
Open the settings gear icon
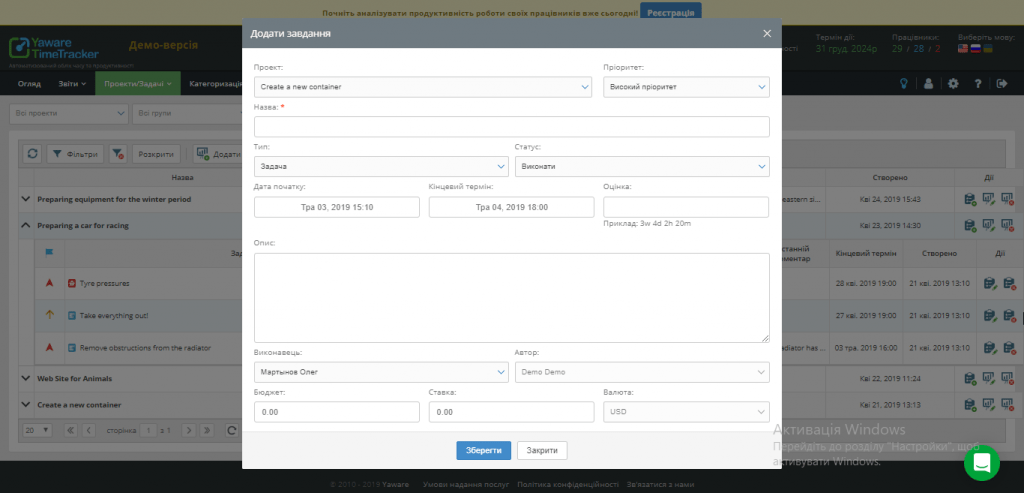(953, 84)
